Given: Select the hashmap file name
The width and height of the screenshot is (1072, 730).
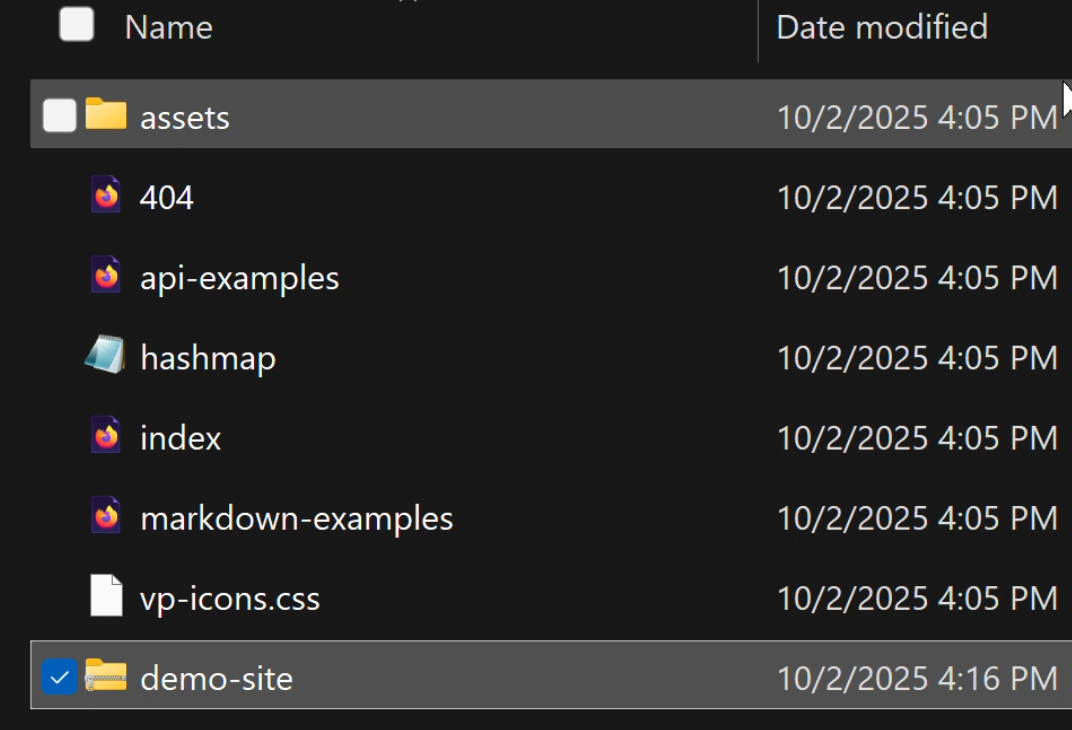Looking at the screenshot, I should [x=208, y=358].
